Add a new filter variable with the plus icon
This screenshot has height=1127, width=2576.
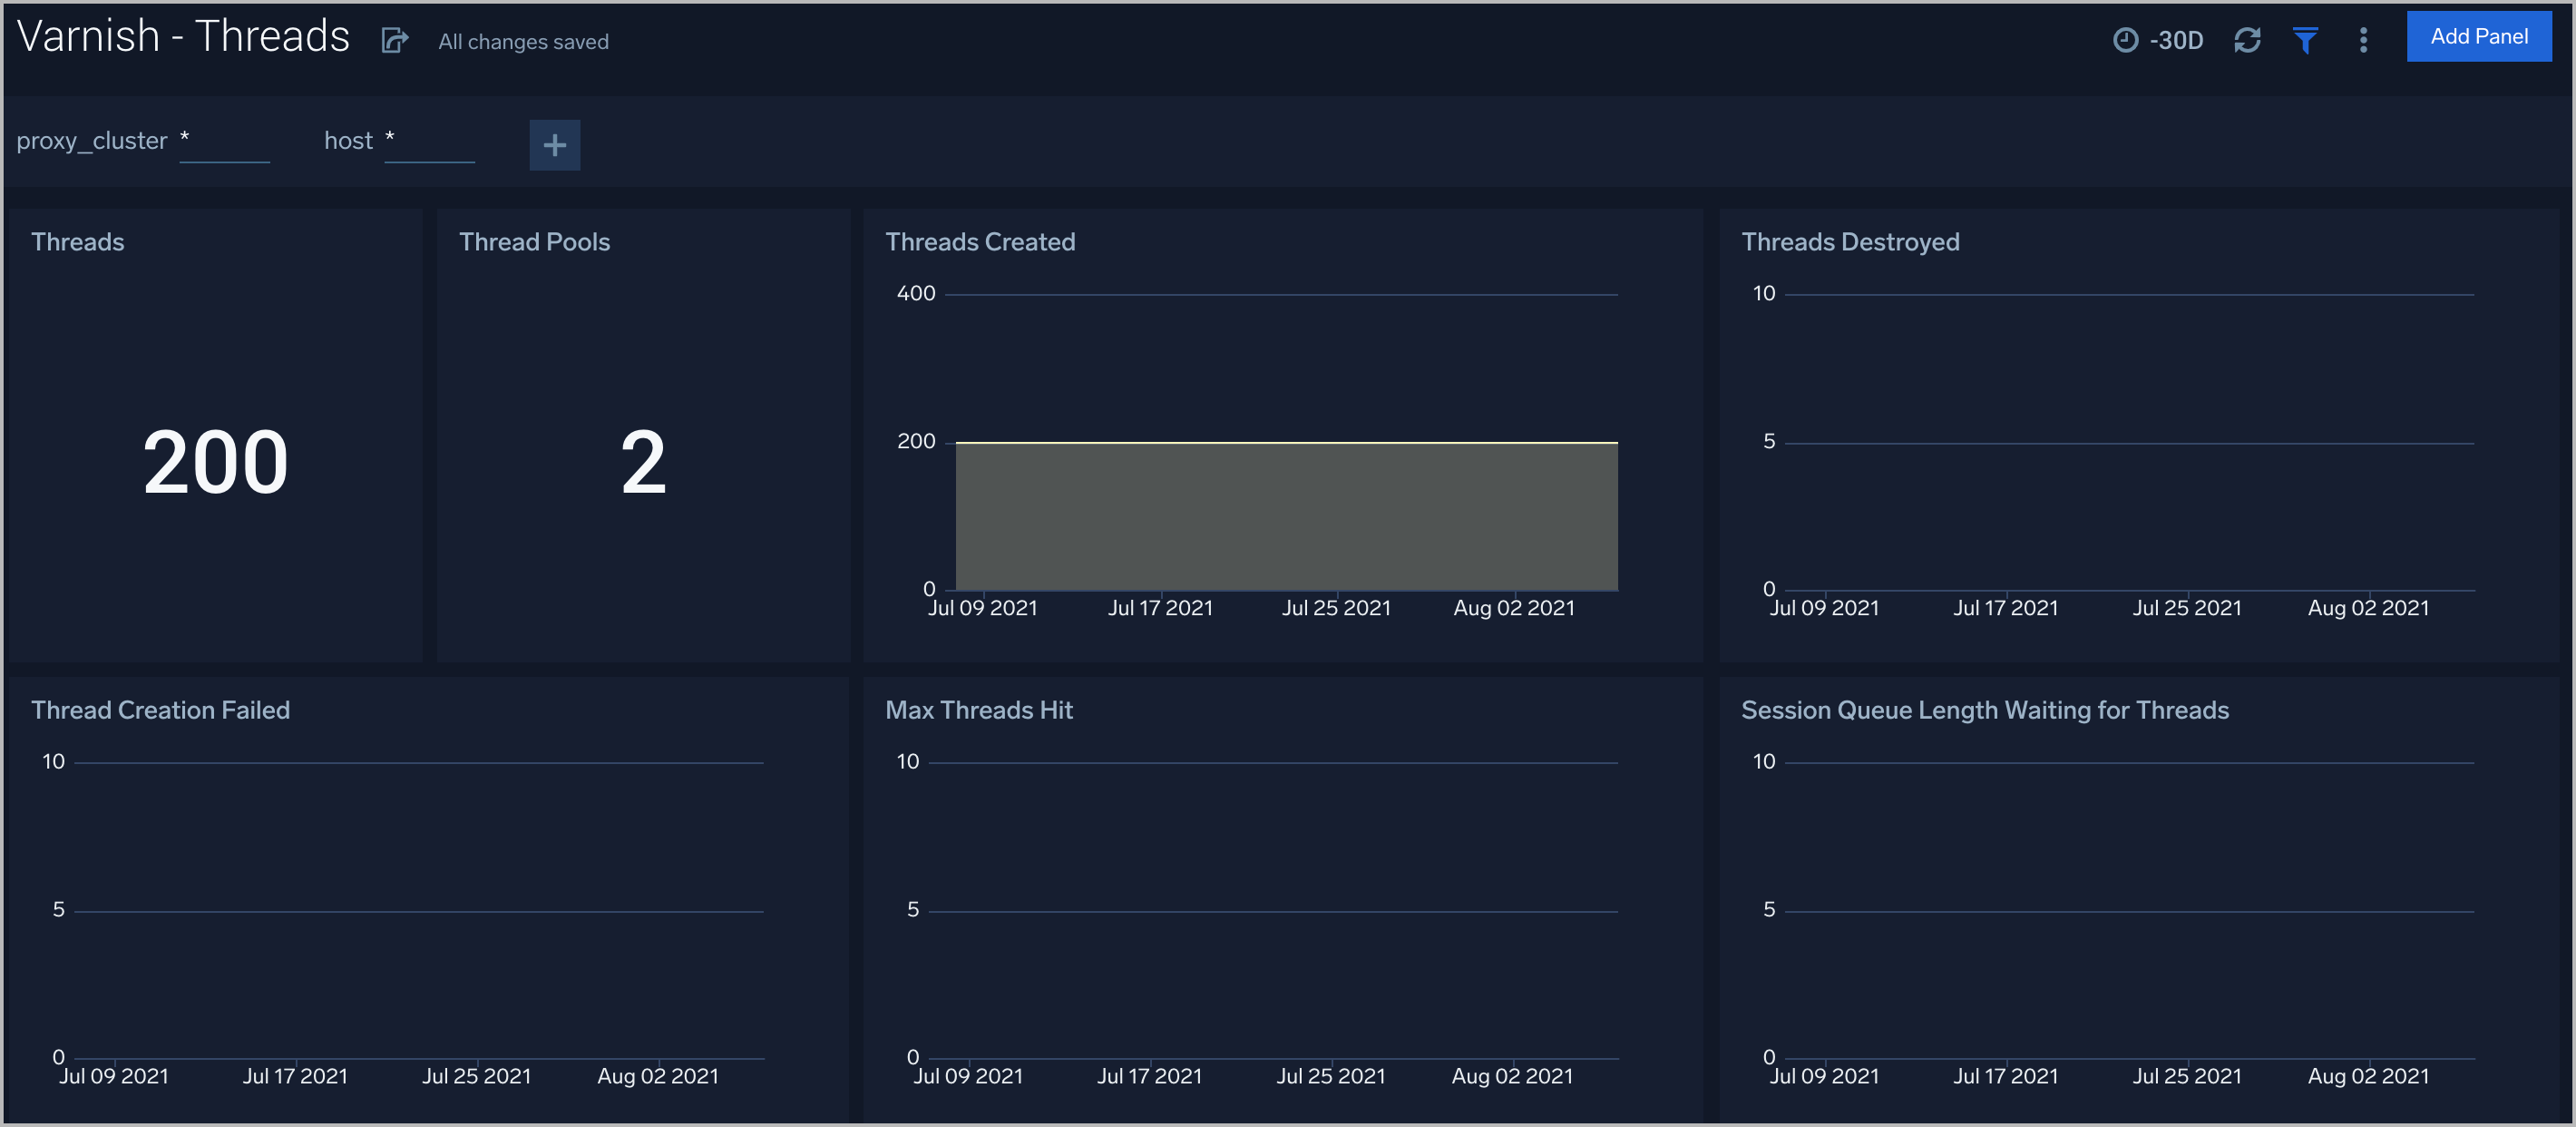554,144
